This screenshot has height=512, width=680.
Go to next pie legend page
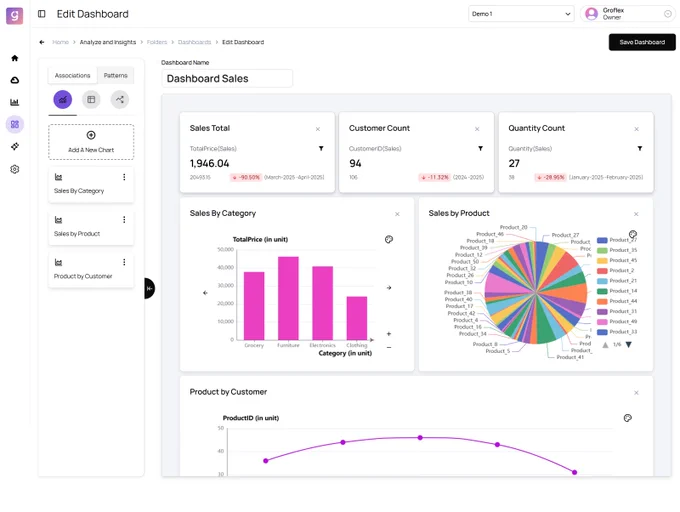628,345
